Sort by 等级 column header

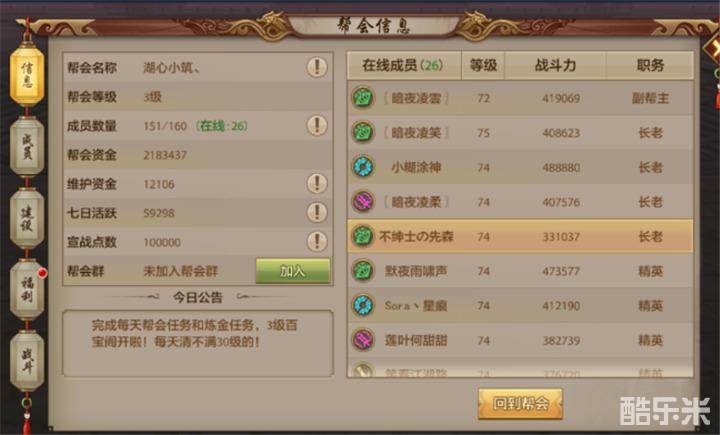pos(483,65)
